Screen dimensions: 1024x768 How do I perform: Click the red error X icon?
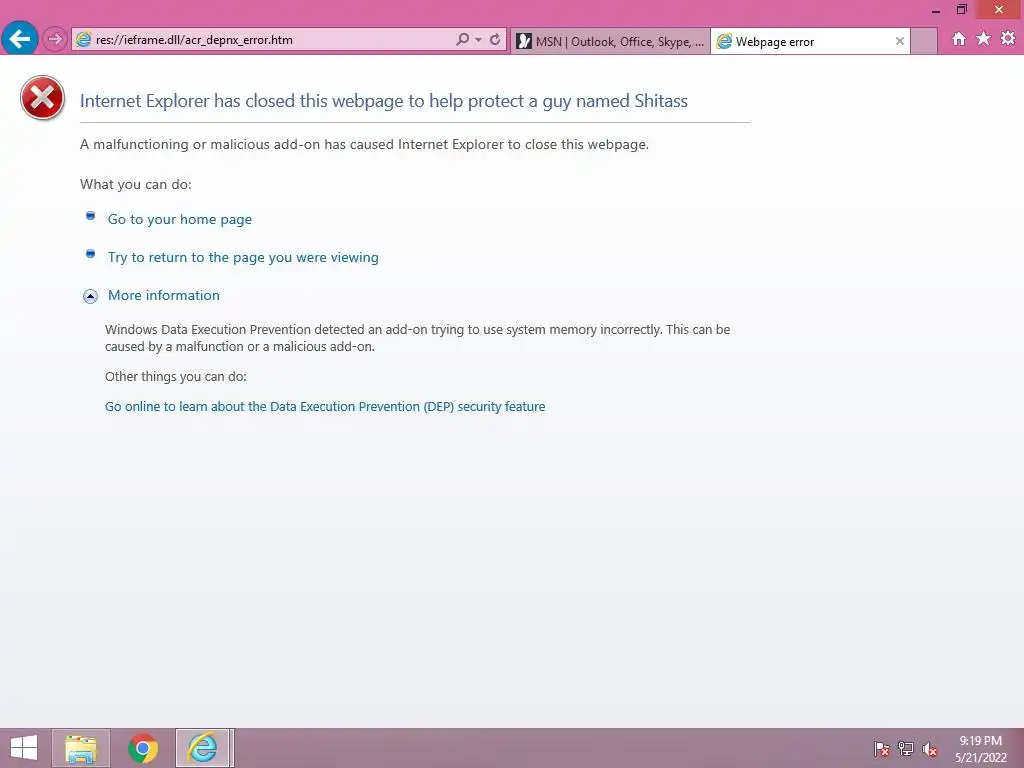42,98
